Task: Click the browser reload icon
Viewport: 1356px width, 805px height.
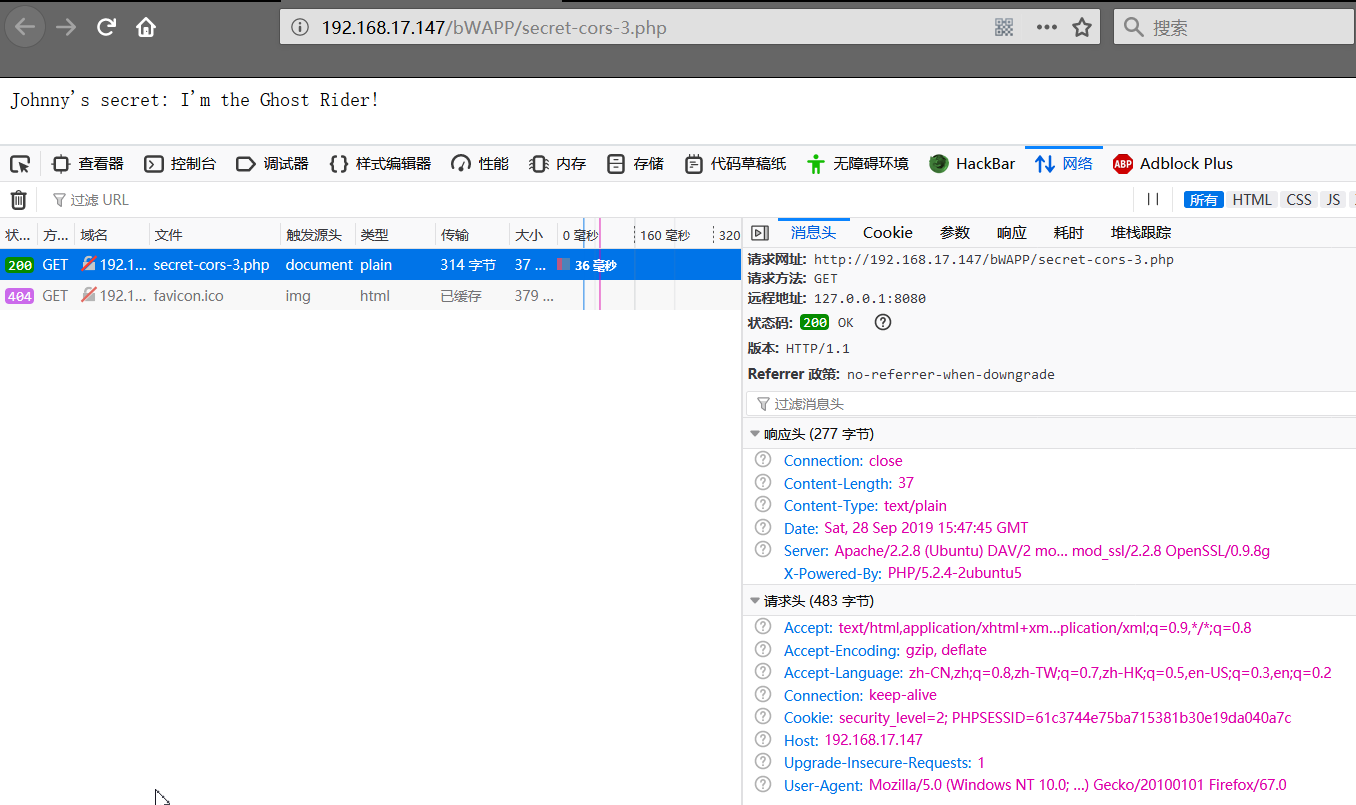Action: click(106, 28)
